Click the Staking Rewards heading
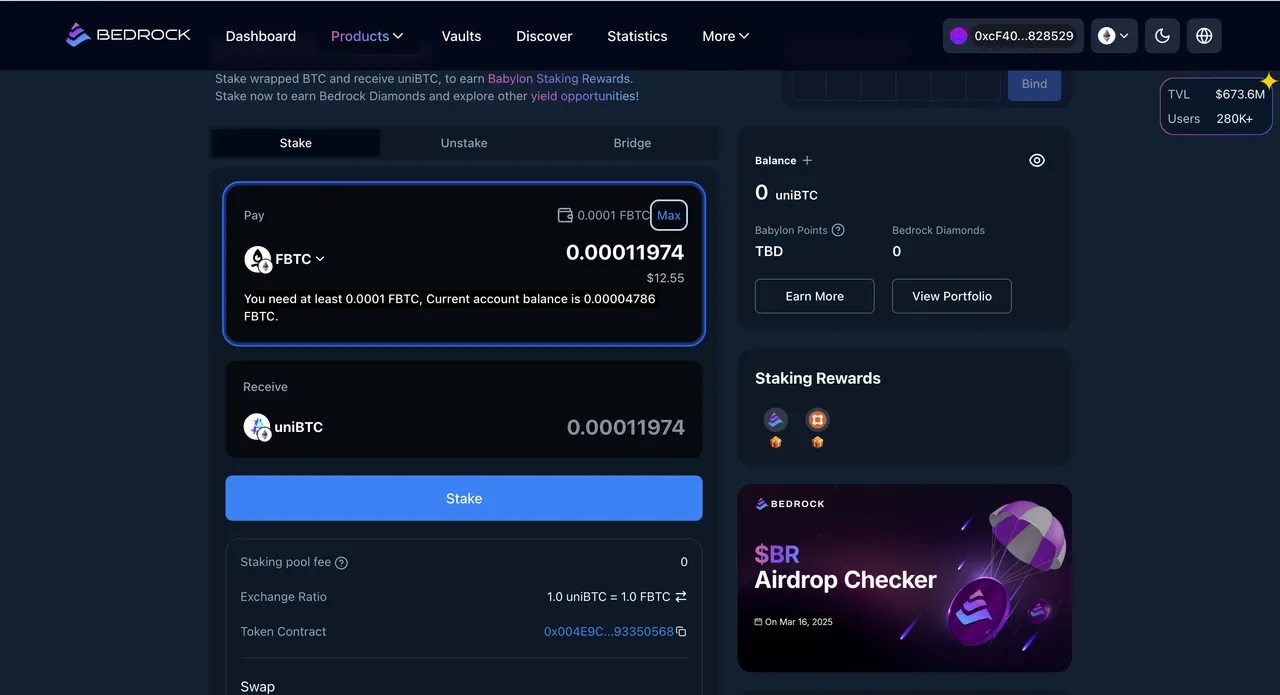Image resolution: width=1280 pixels, height=695 pixels. 818,378
